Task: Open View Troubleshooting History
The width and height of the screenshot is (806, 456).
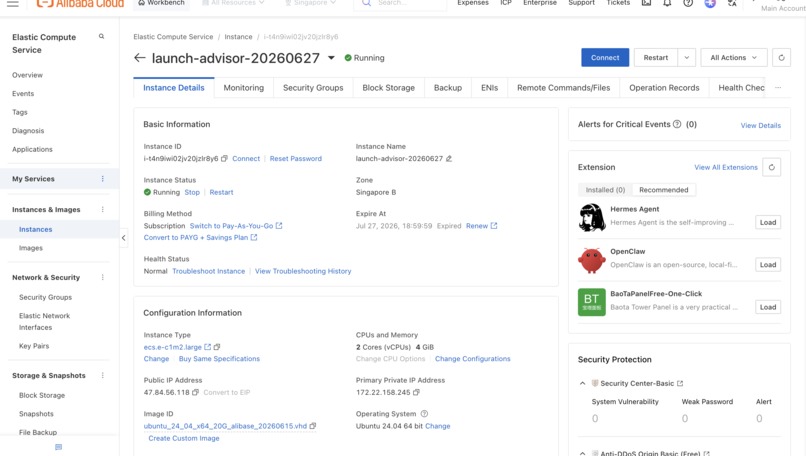Action: click(303, 271)
